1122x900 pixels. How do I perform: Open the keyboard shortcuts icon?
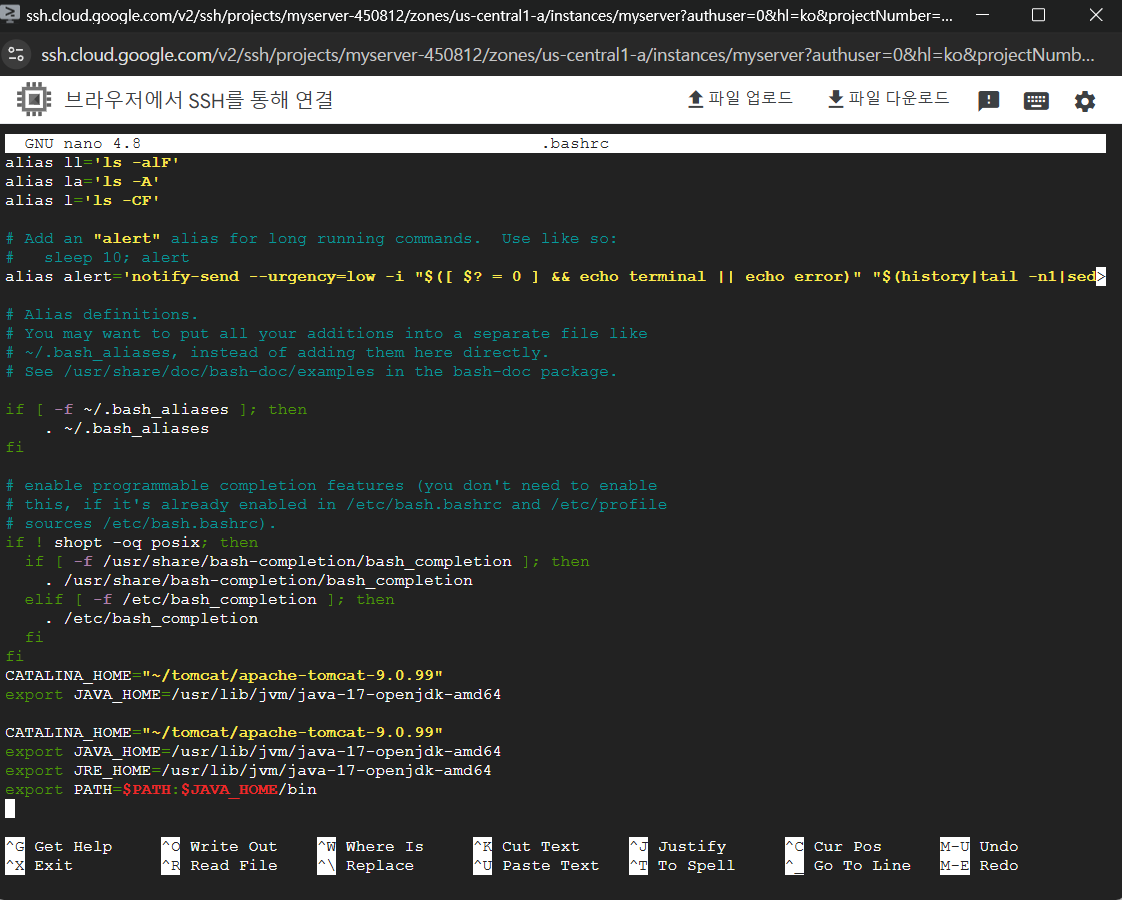(x=1036, y=101)
